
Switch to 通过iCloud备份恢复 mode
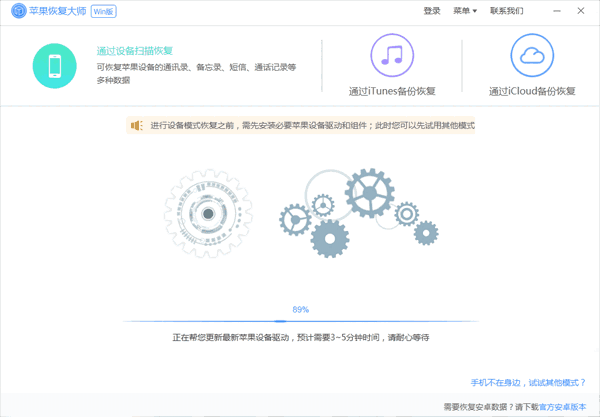point(532,91)
